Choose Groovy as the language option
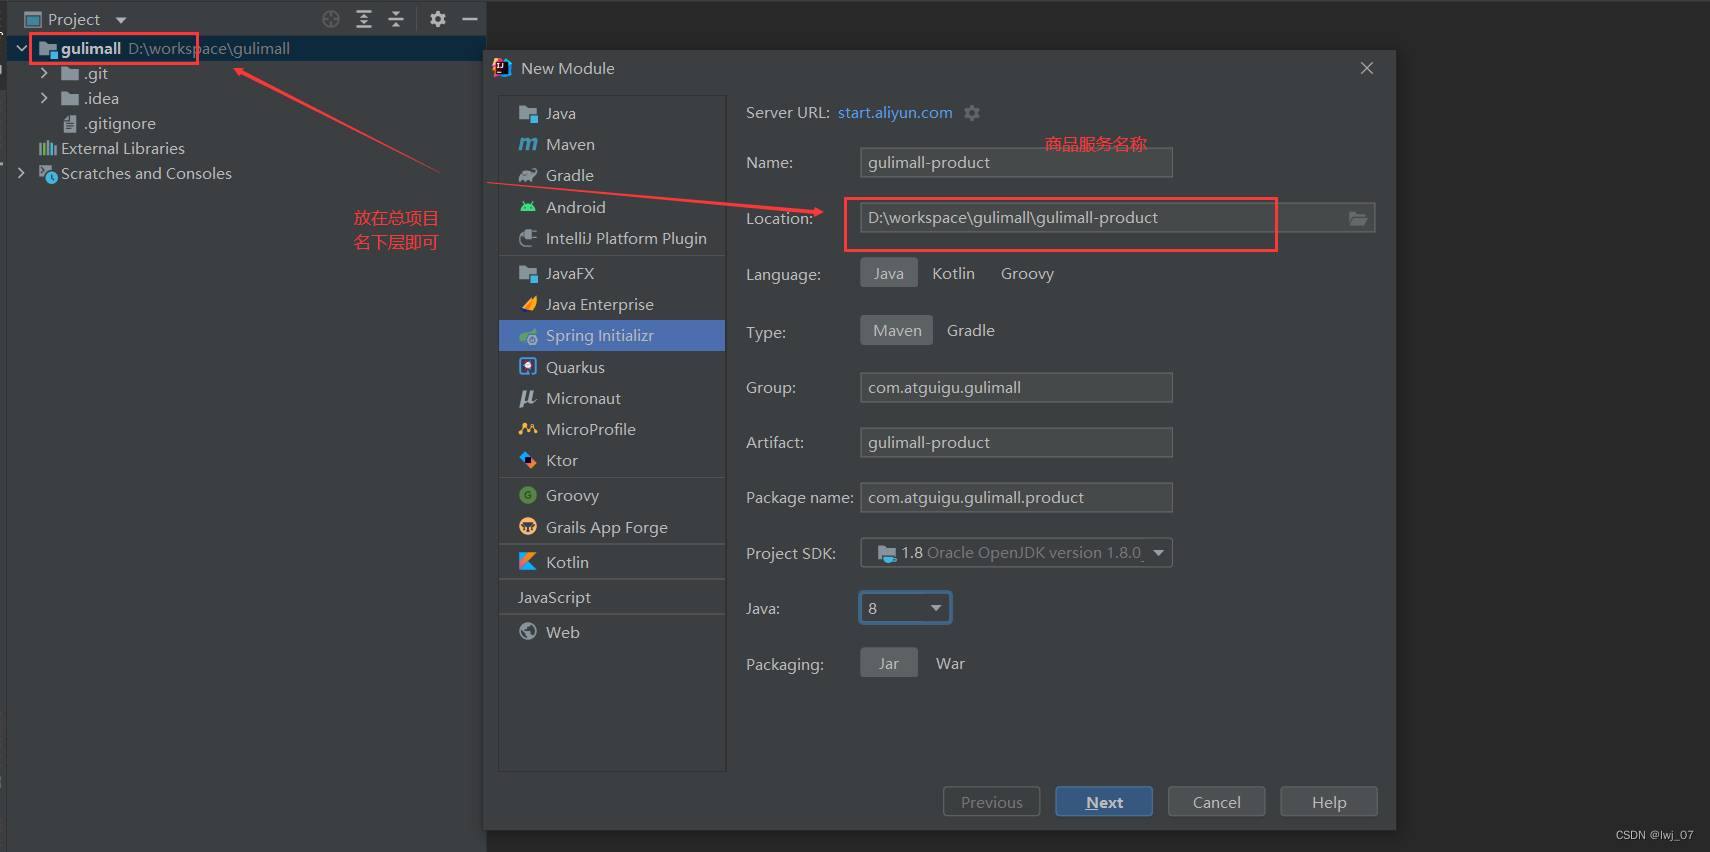 click(1027, 273)
